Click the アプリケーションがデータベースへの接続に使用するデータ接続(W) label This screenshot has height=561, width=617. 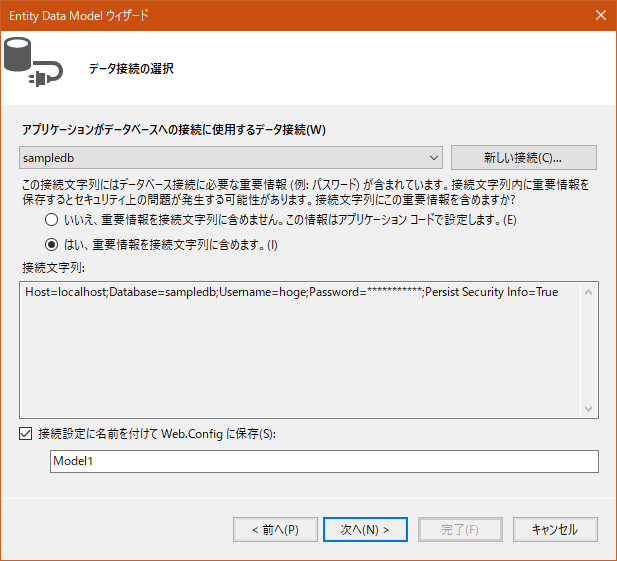[174, 129]
